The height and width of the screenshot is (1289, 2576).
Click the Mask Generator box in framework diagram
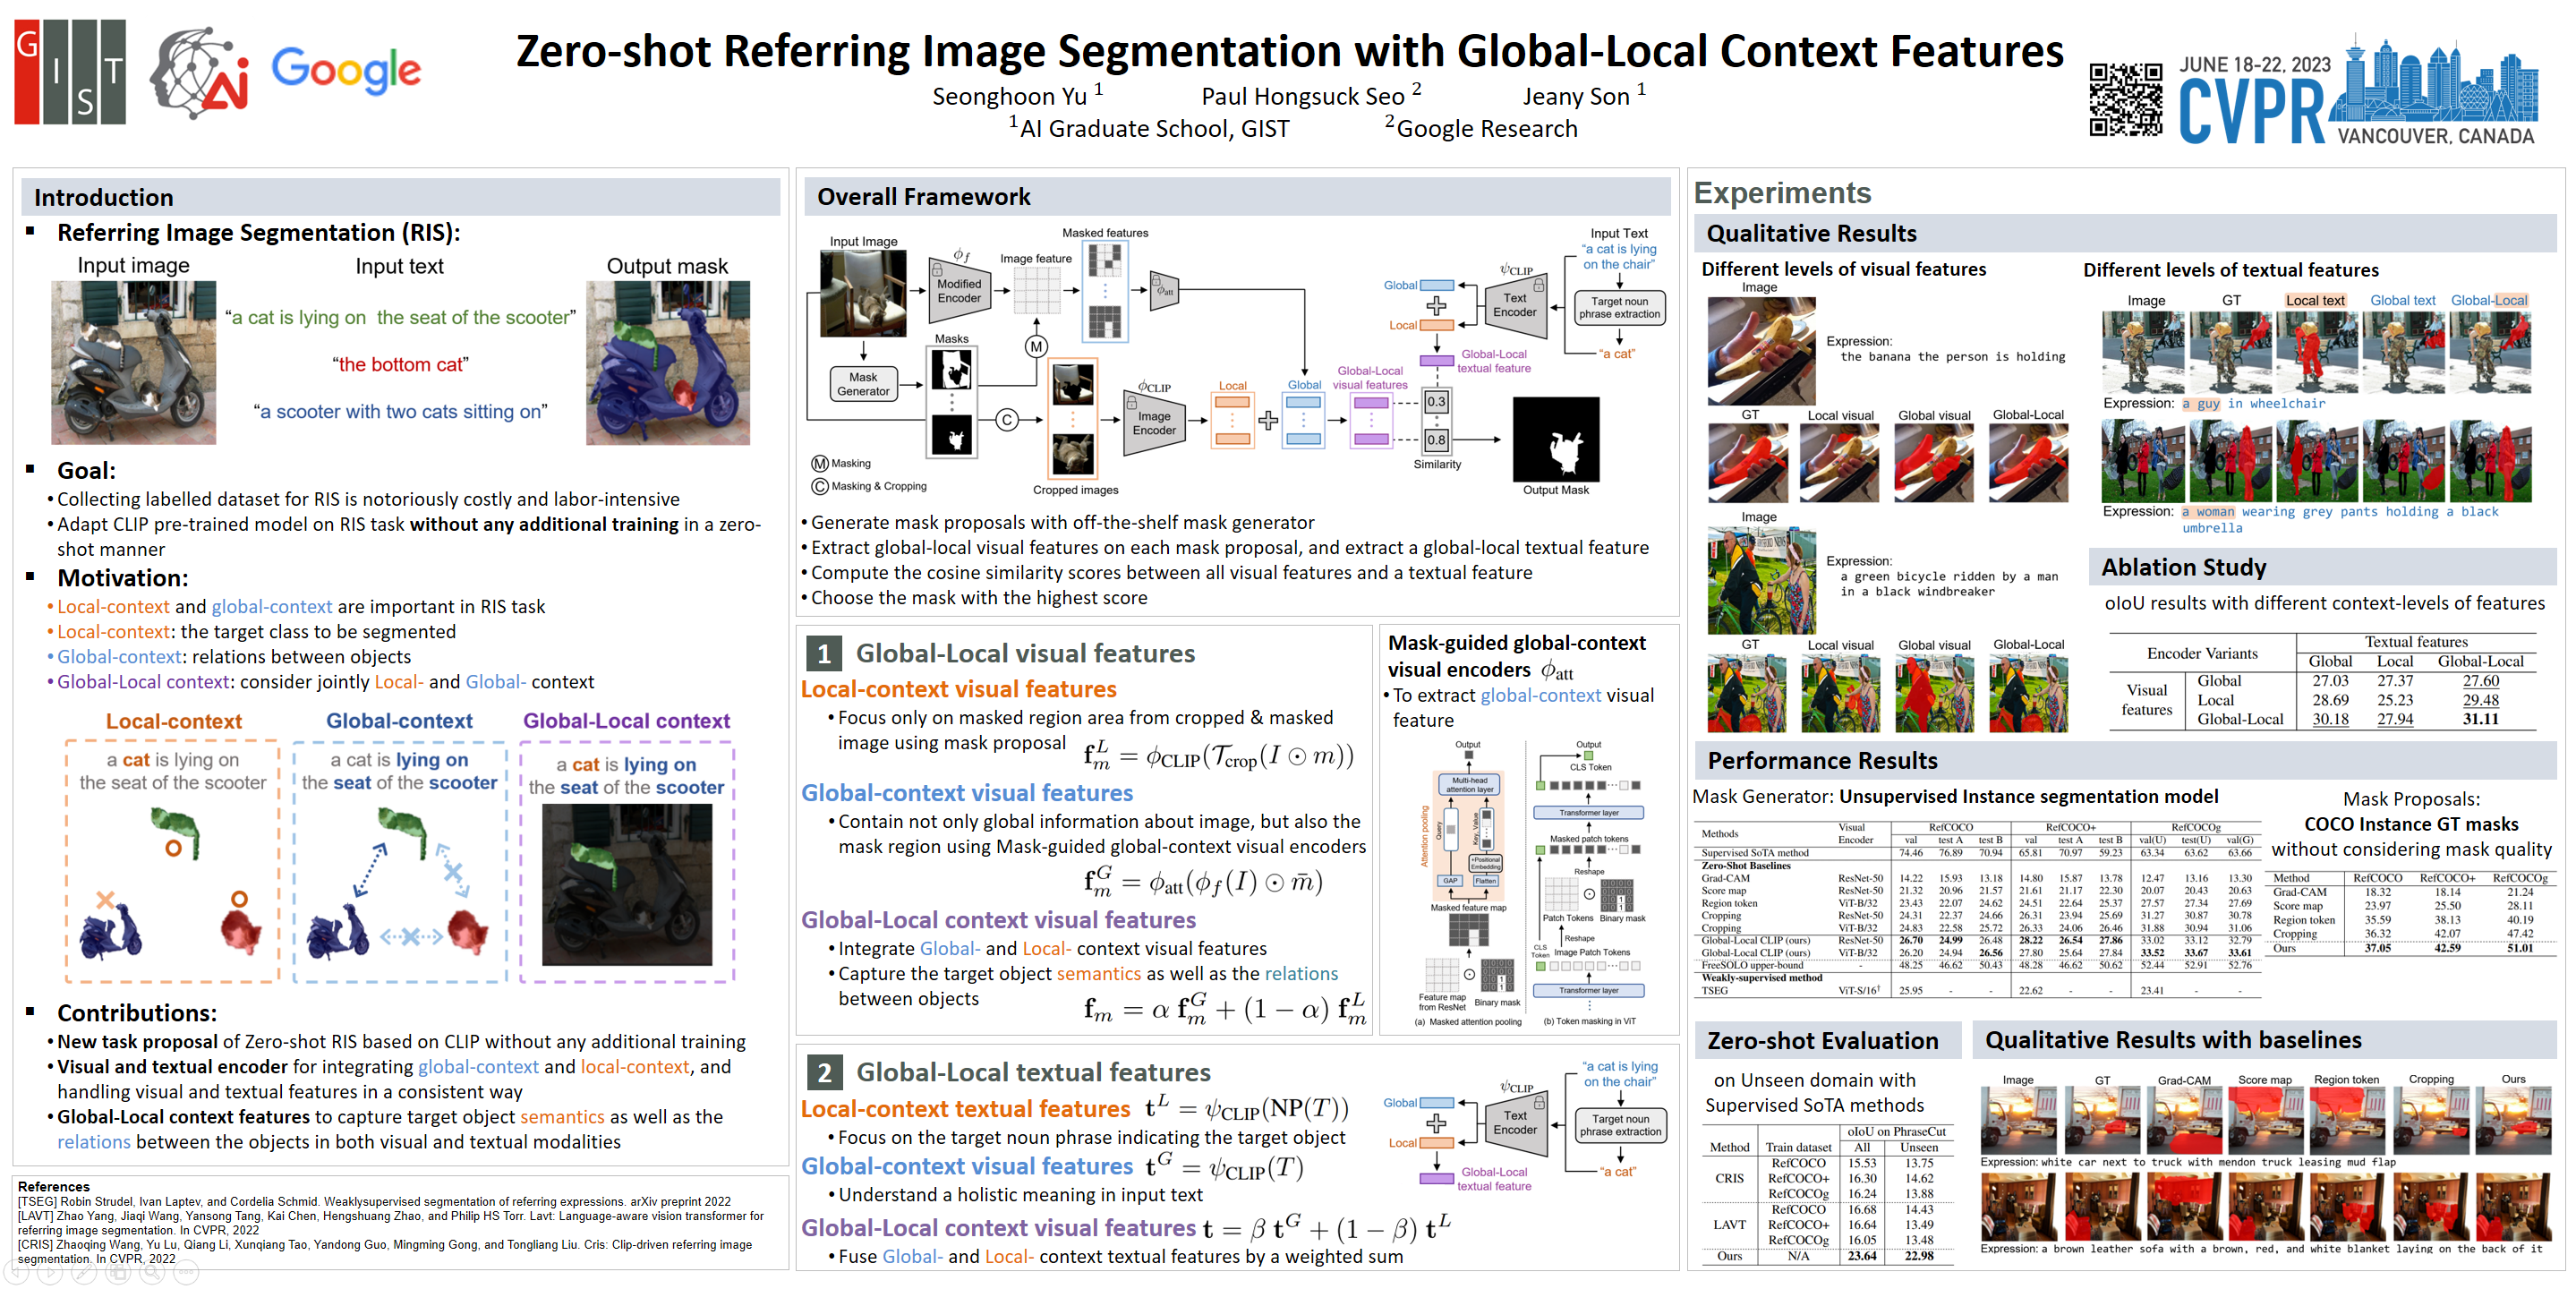pos(863,384)
